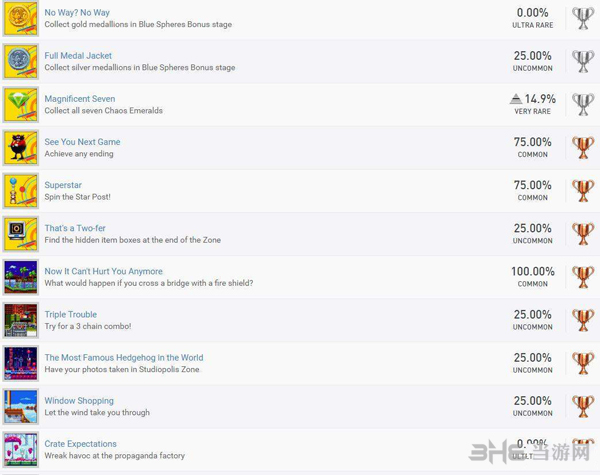Click the Star Post Superstar thumbnail
Viewport: 600px width, 475px height.
[21, 191]
